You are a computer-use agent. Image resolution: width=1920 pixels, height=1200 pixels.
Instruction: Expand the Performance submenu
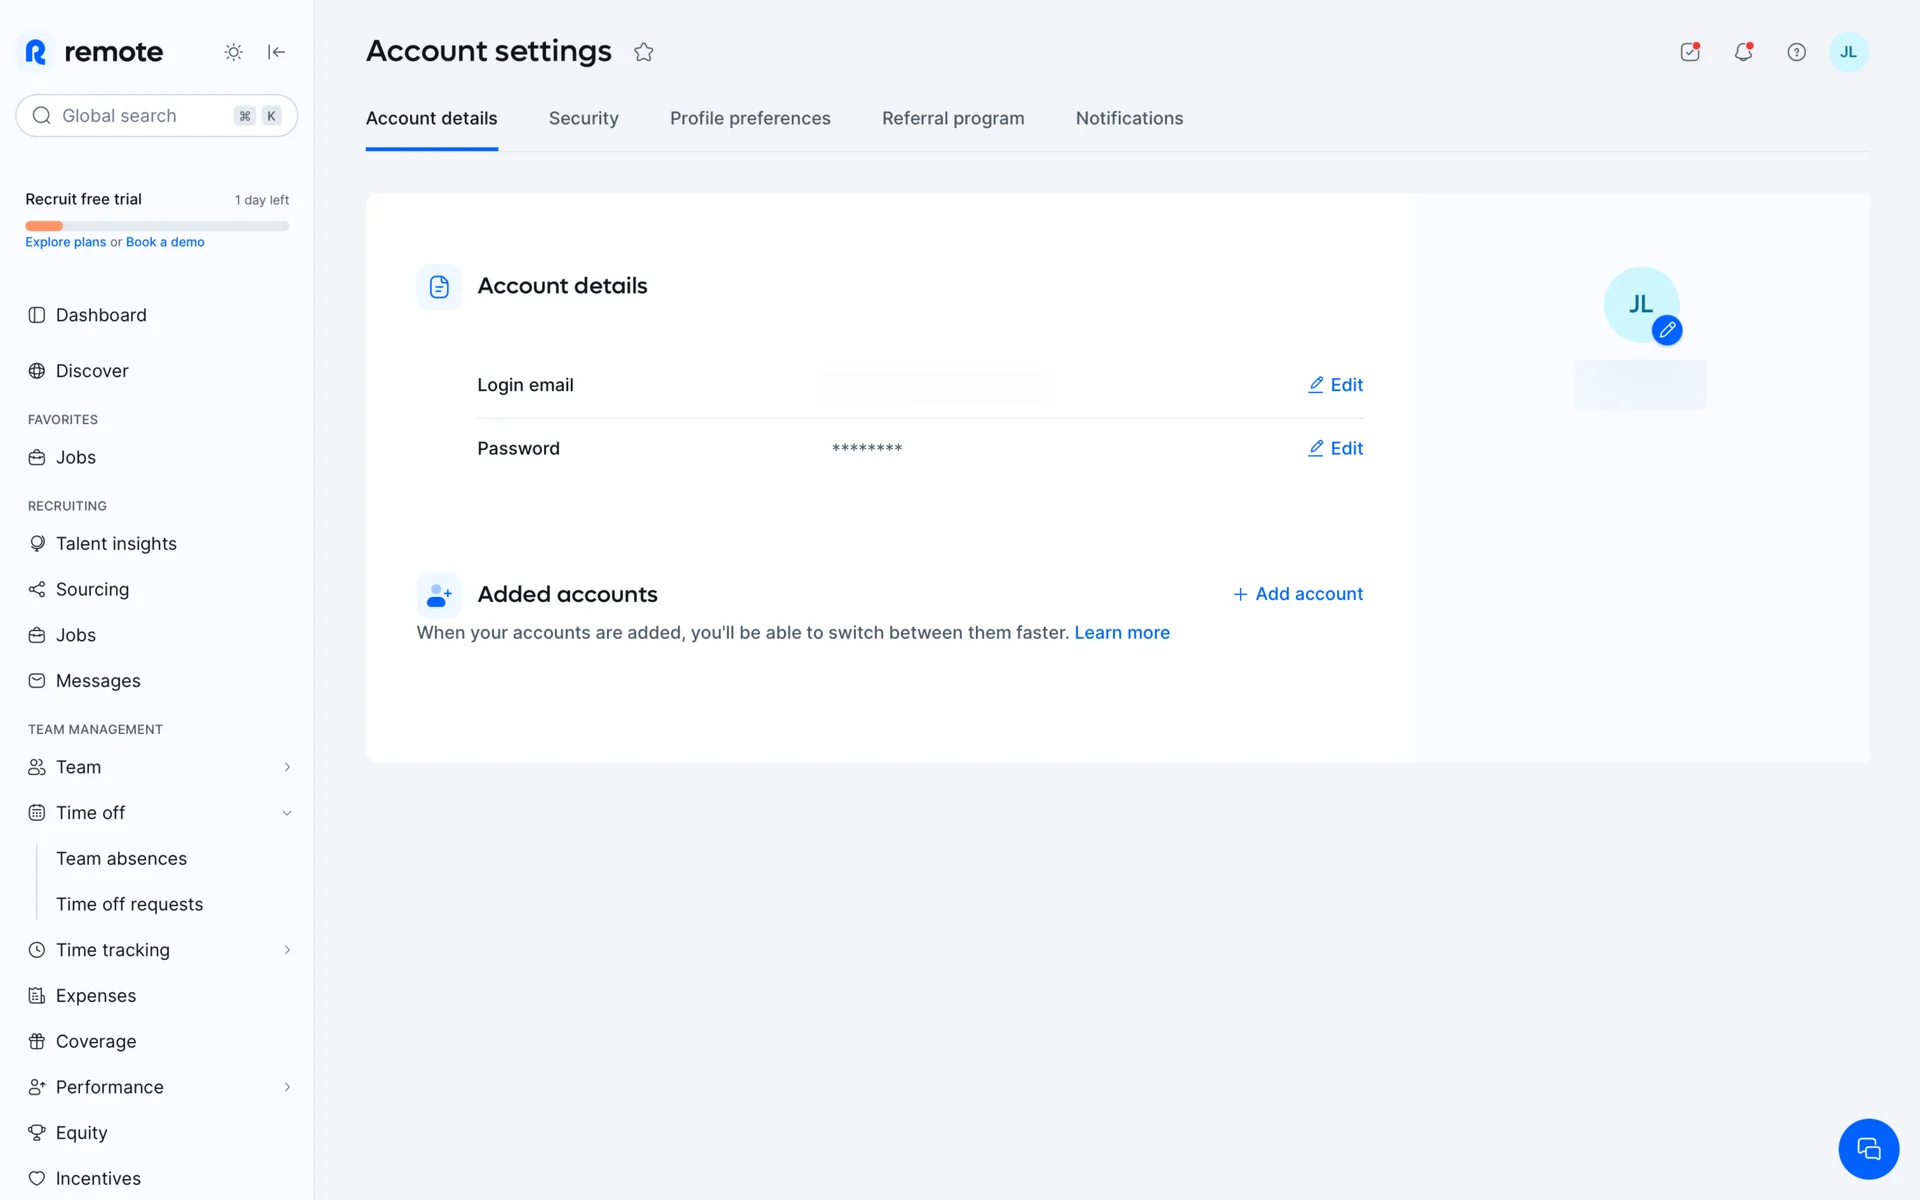[287, 1087]
